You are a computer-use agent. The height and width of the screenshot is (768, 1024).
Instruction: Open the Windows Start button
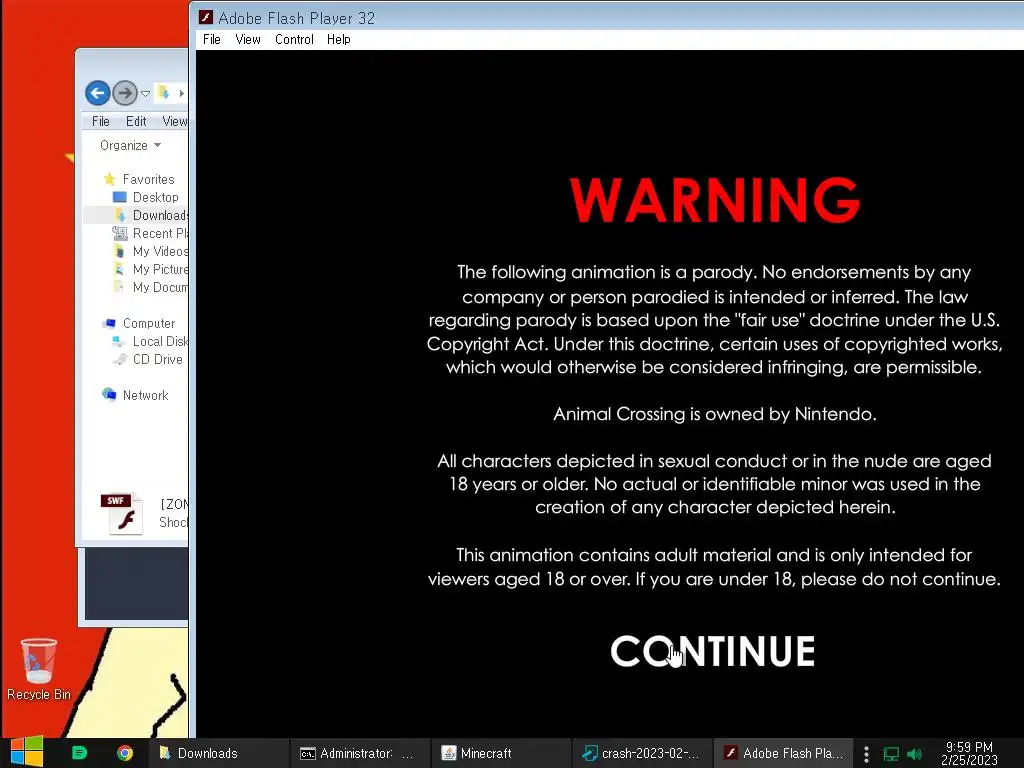27,752
